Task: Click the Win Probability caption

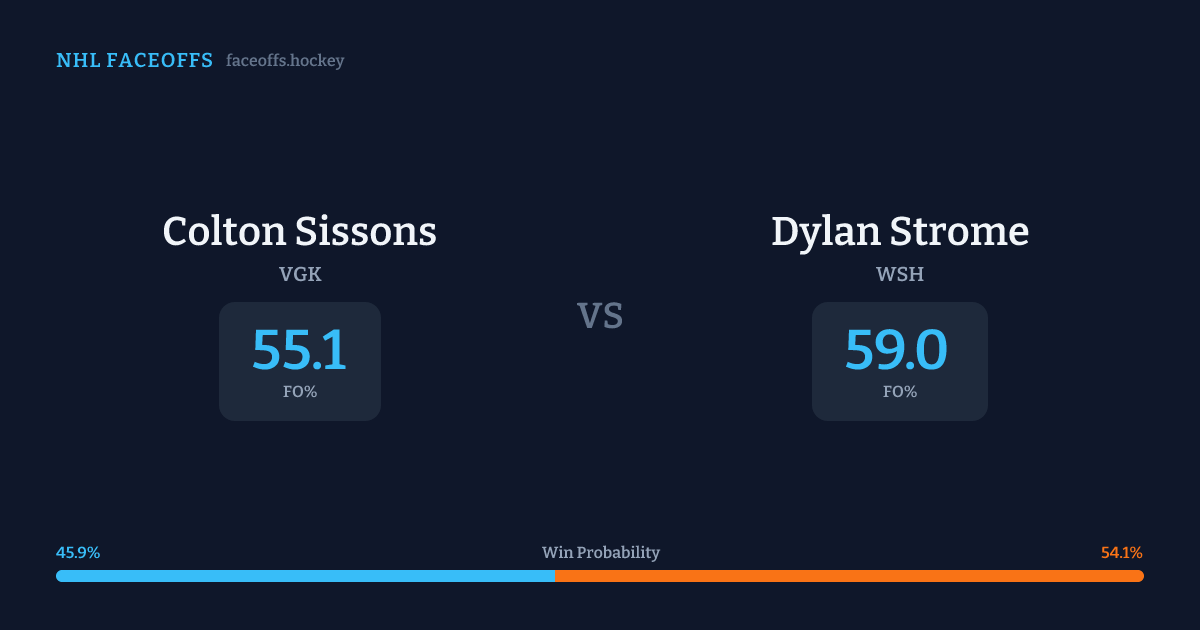Action: pos(601,553)
